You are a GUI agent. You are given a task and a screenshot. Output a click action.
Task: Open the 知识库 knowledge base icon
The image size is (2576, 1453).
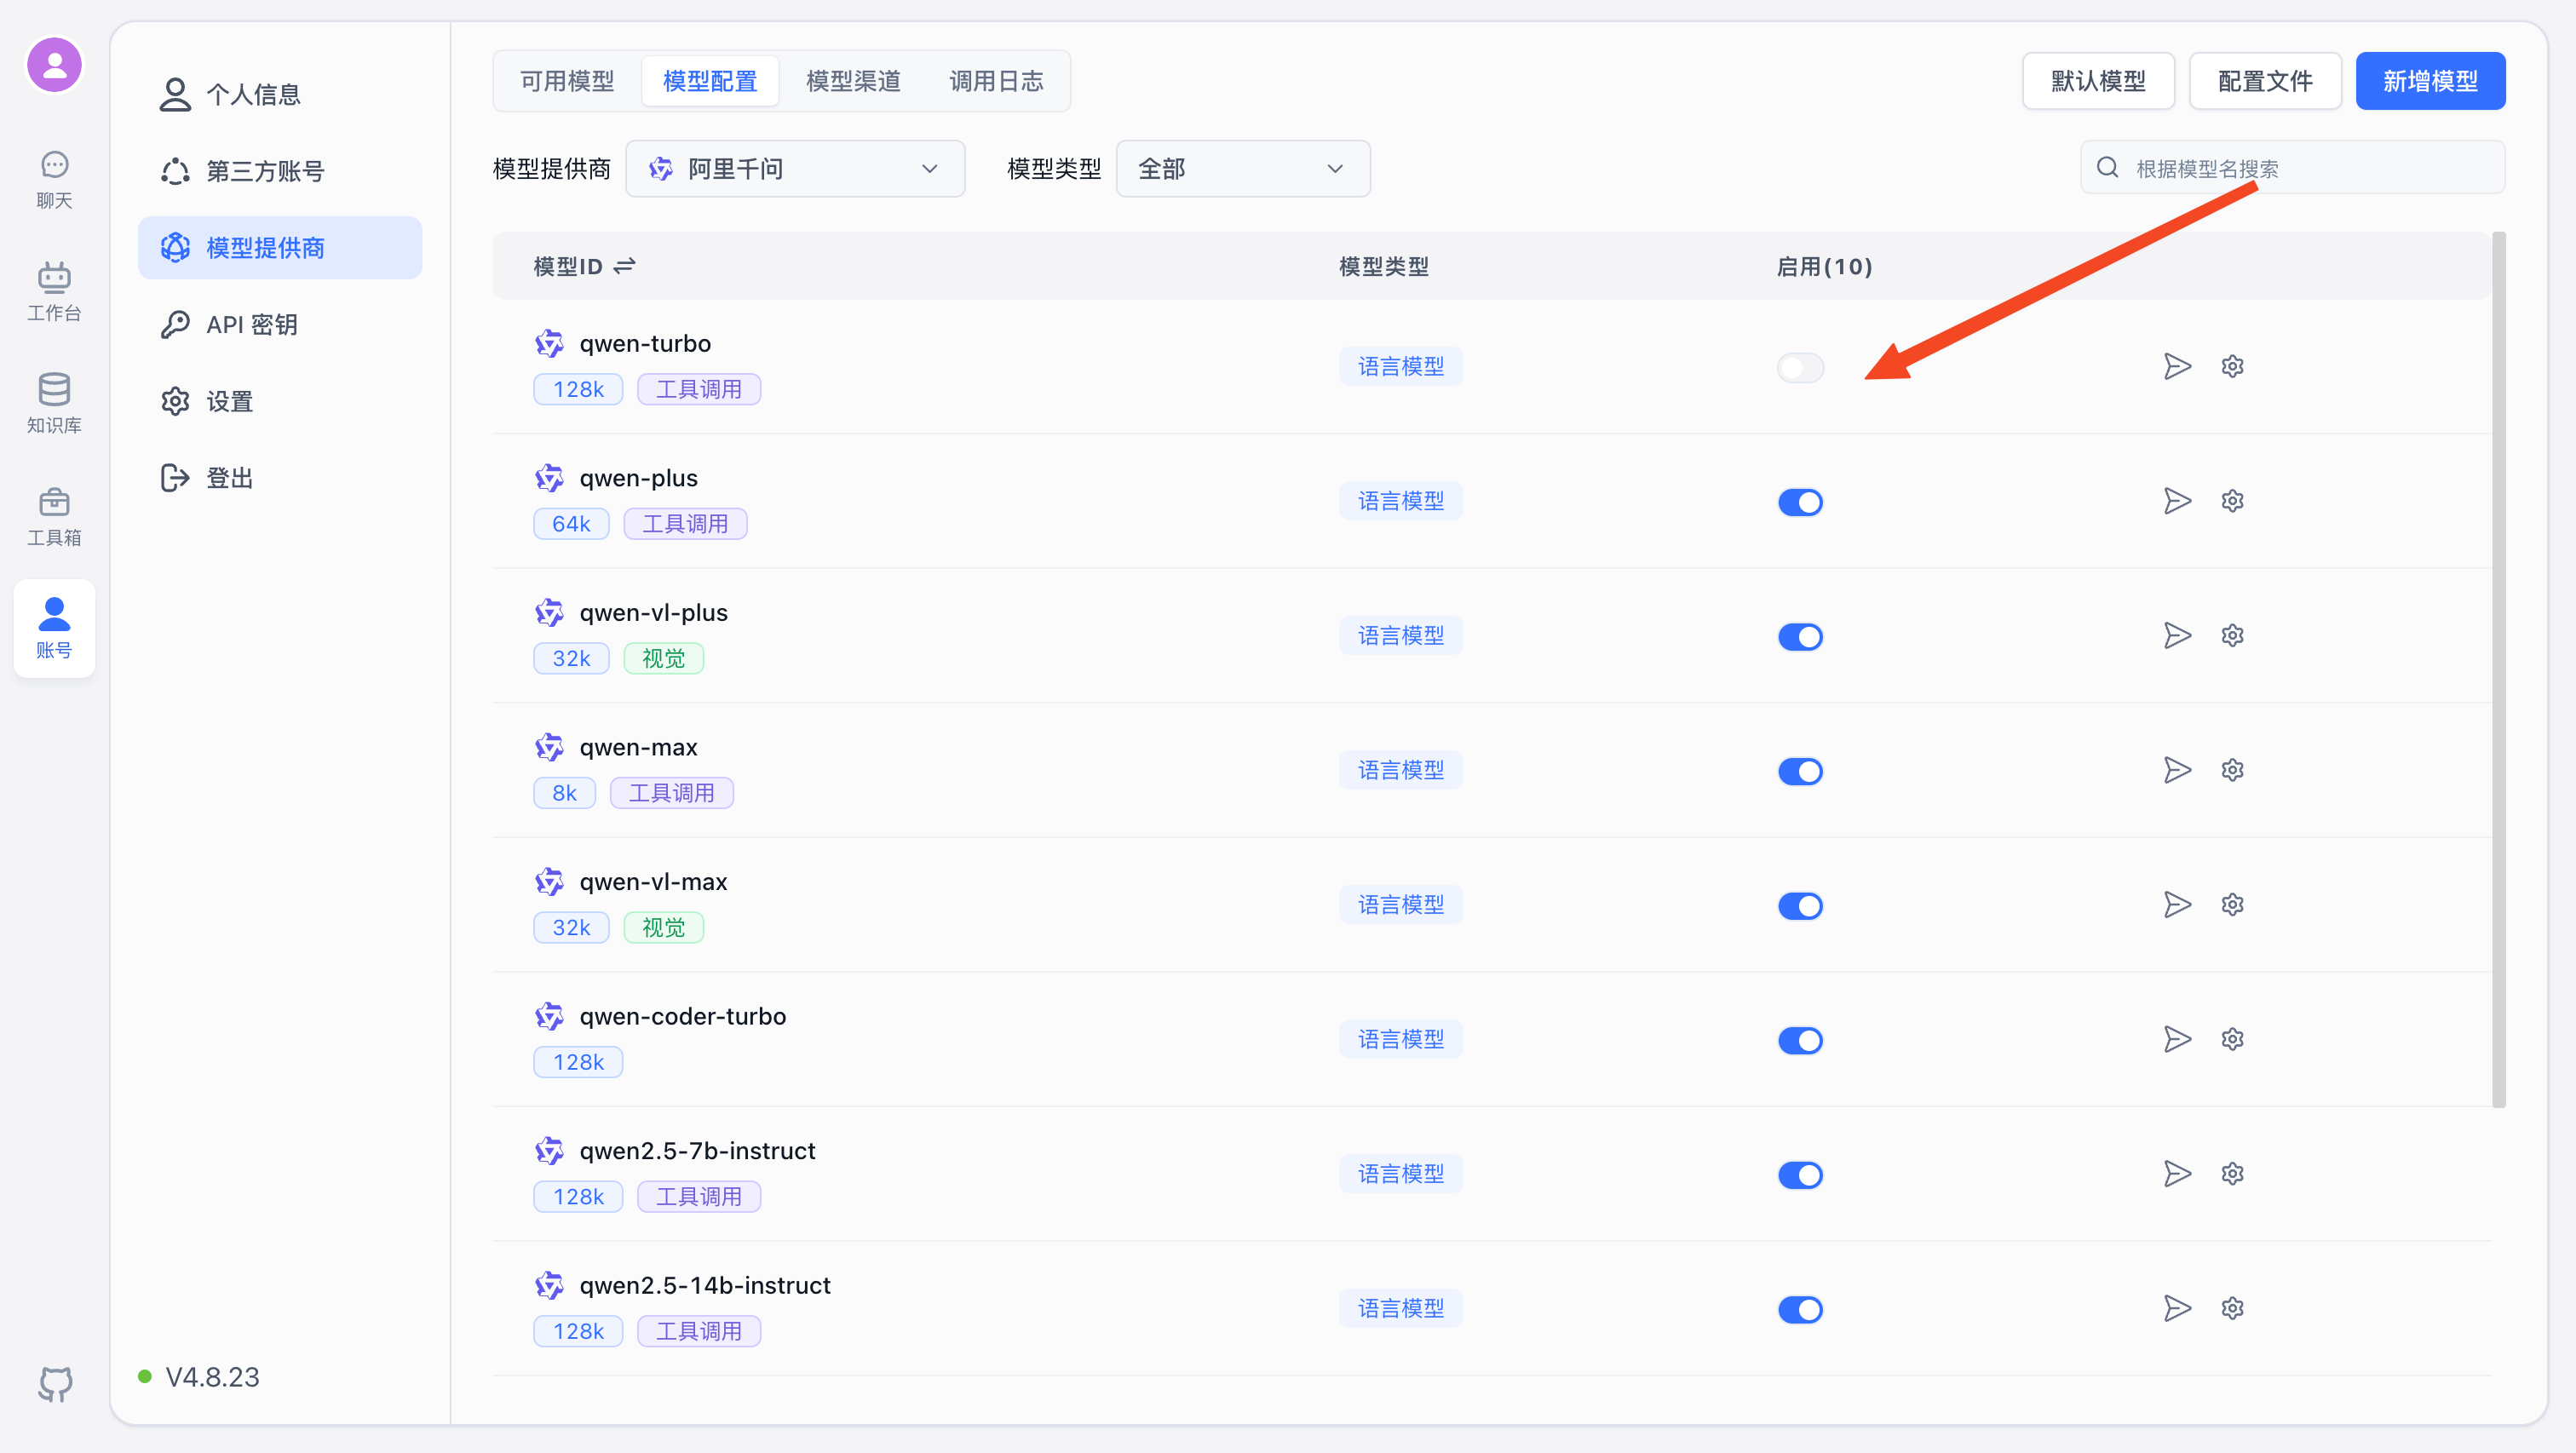click(x=54, y=403)
